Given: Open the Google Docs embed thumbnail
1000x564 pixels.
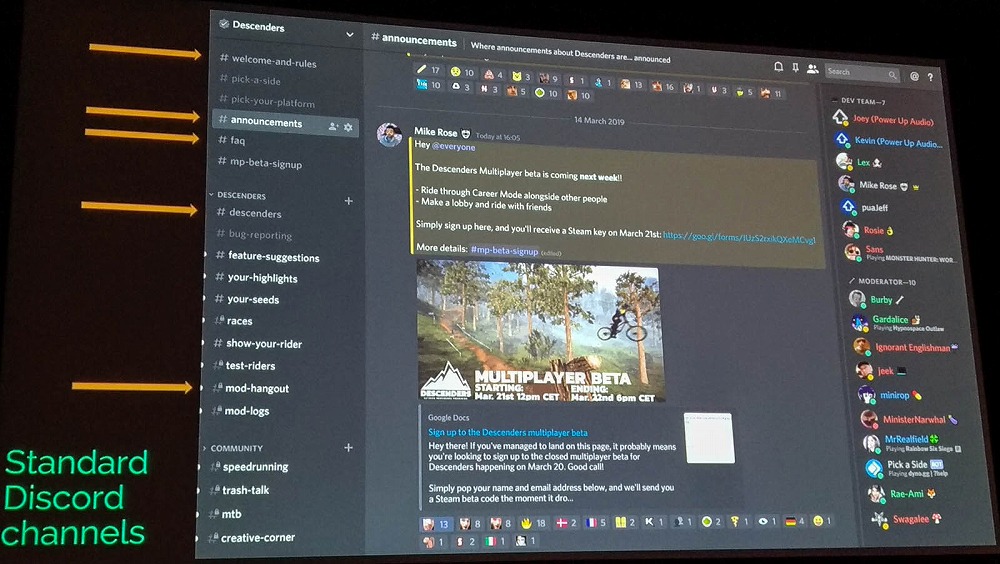Looking at the screenshot, I should tap(709, 438).
